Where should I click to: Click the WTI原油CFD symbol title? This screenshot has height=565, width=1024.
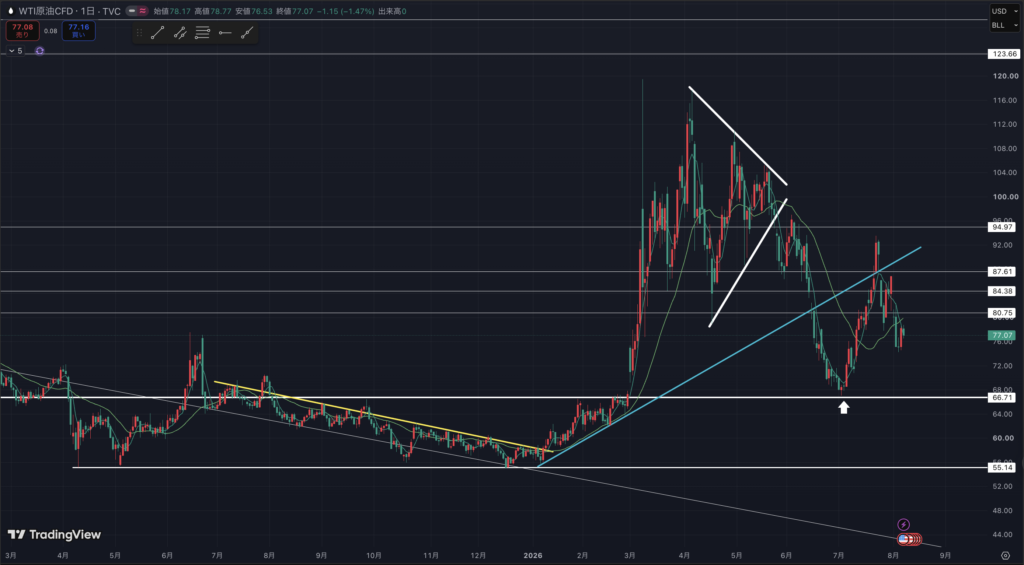46,11
